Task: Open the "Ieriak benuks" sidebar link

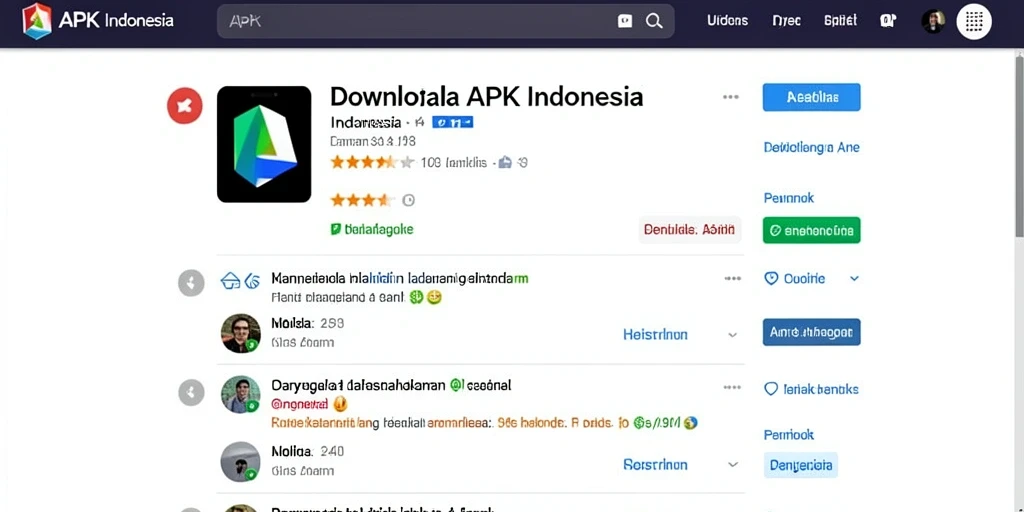Action: click(820, 389)
